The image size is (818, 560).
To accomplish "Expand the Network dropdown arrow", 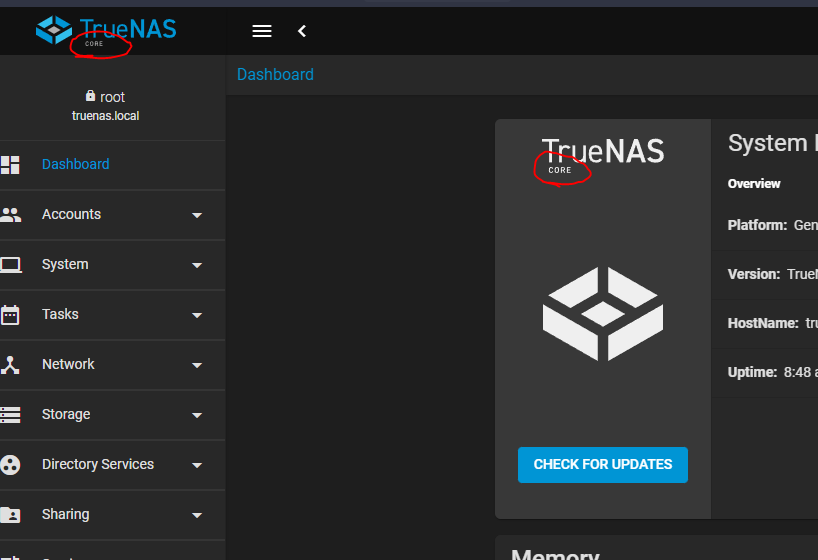I will [197, 365].
